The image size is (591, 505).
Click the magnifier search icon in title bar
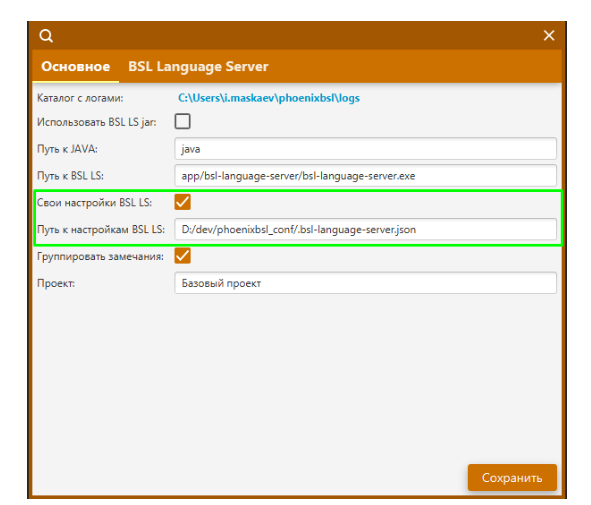click(46, 36)
